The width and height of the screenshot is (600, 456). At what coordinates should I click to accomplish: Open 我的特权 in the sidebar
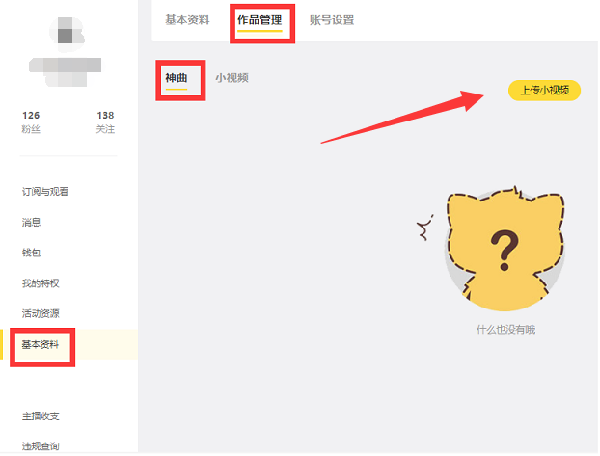41,283
